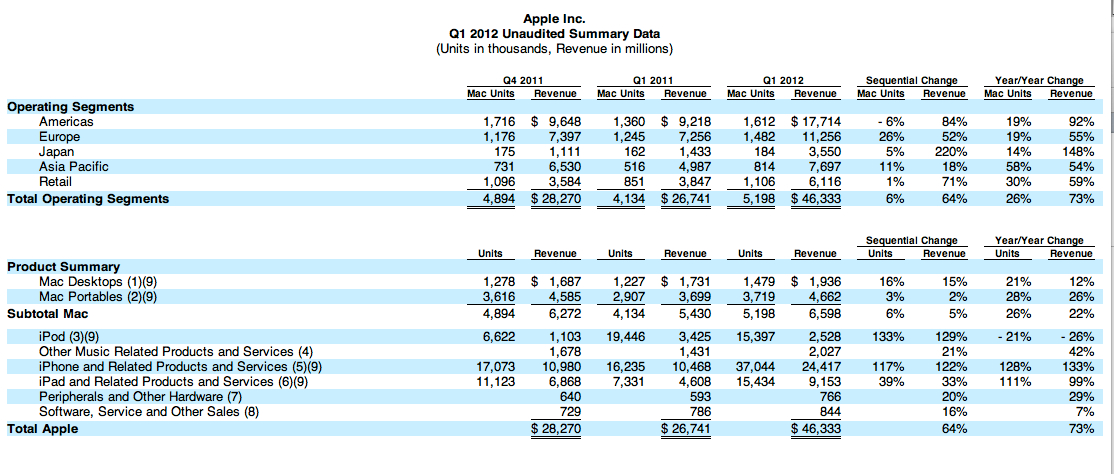
Task: Click Subtotal Mac Q1 2012 revenue 6,598
Action: point(825,313)
